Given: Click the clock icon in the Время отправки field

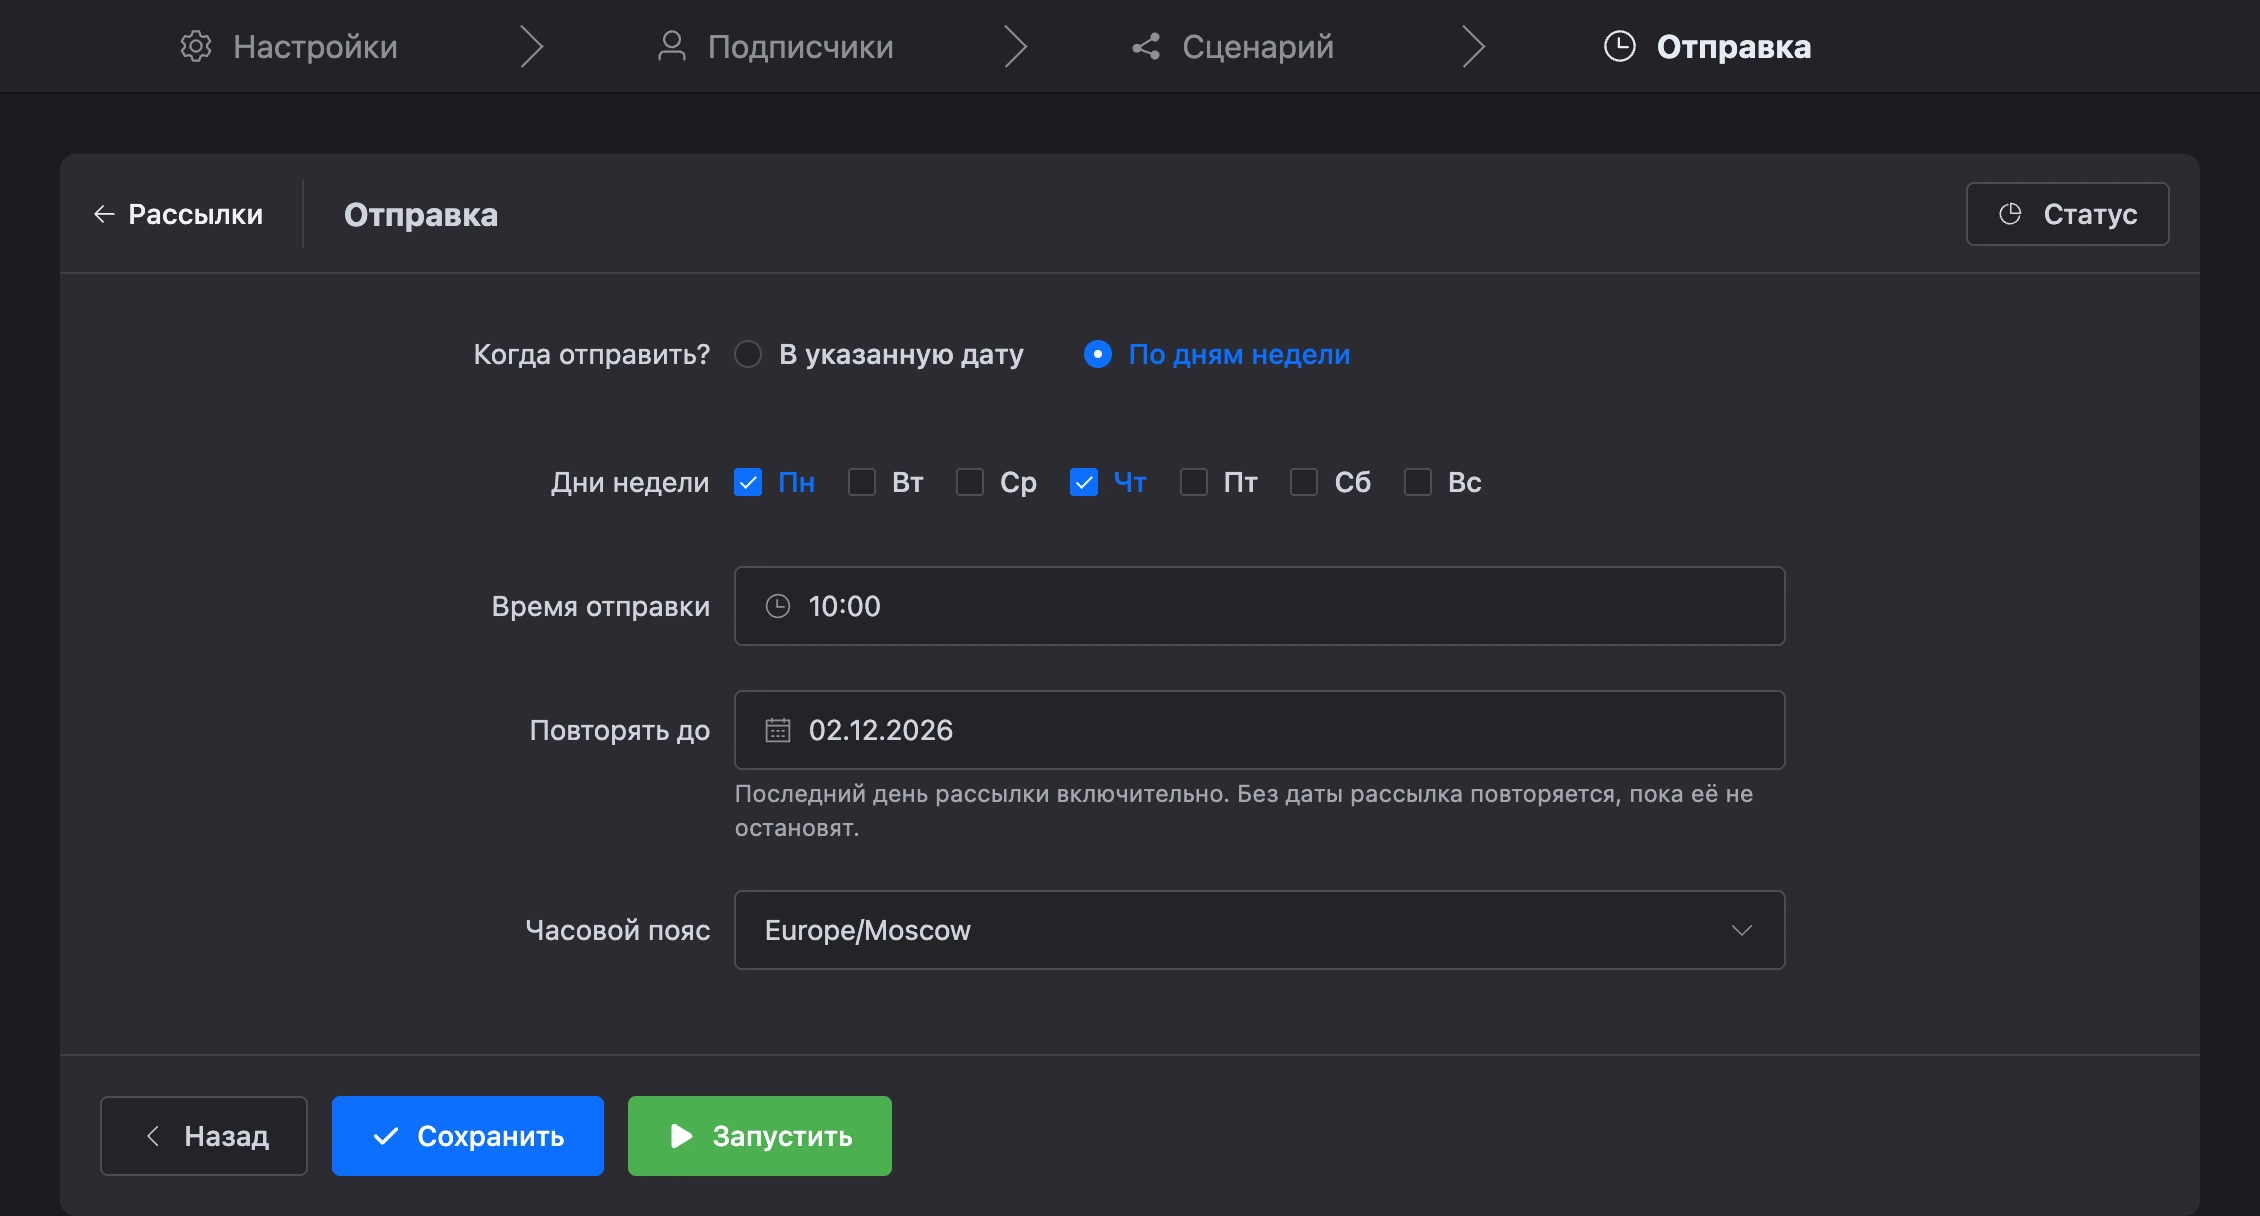Looking at the screenshot, I should [x=778, y=606].
